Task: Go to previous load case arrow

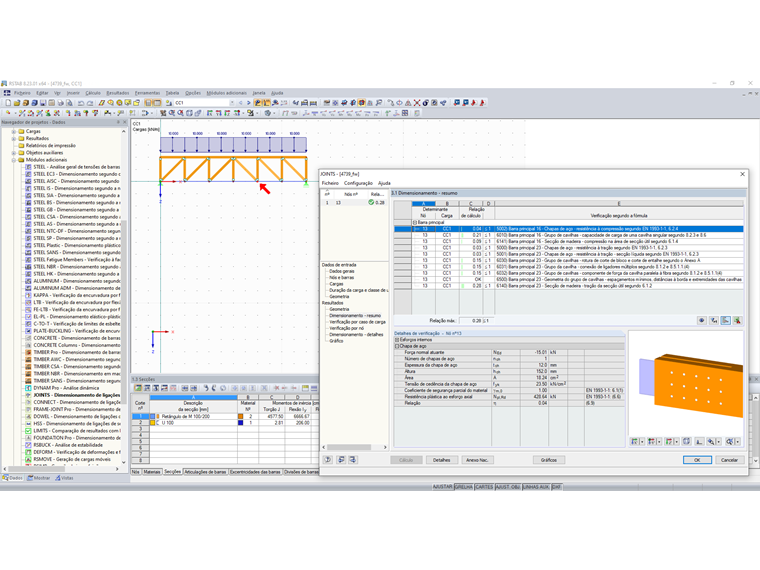Action: pos(241,103)
